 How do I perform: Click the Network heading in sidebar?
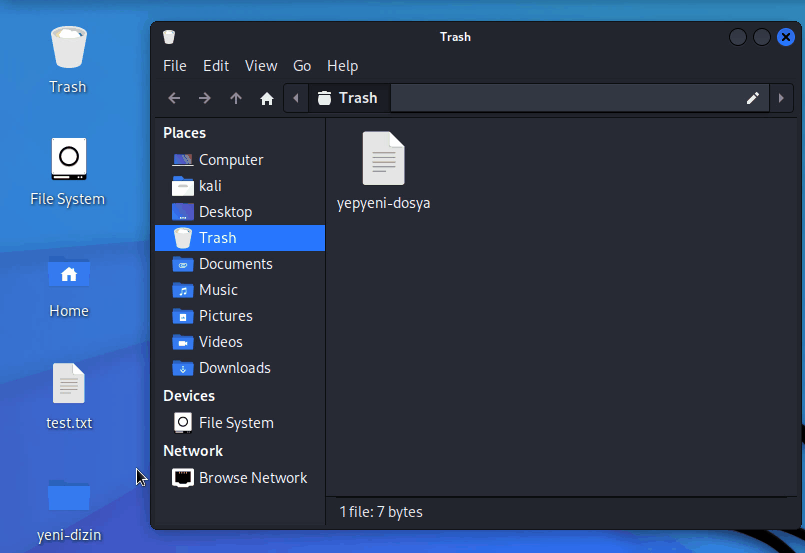tap(193, 451)
